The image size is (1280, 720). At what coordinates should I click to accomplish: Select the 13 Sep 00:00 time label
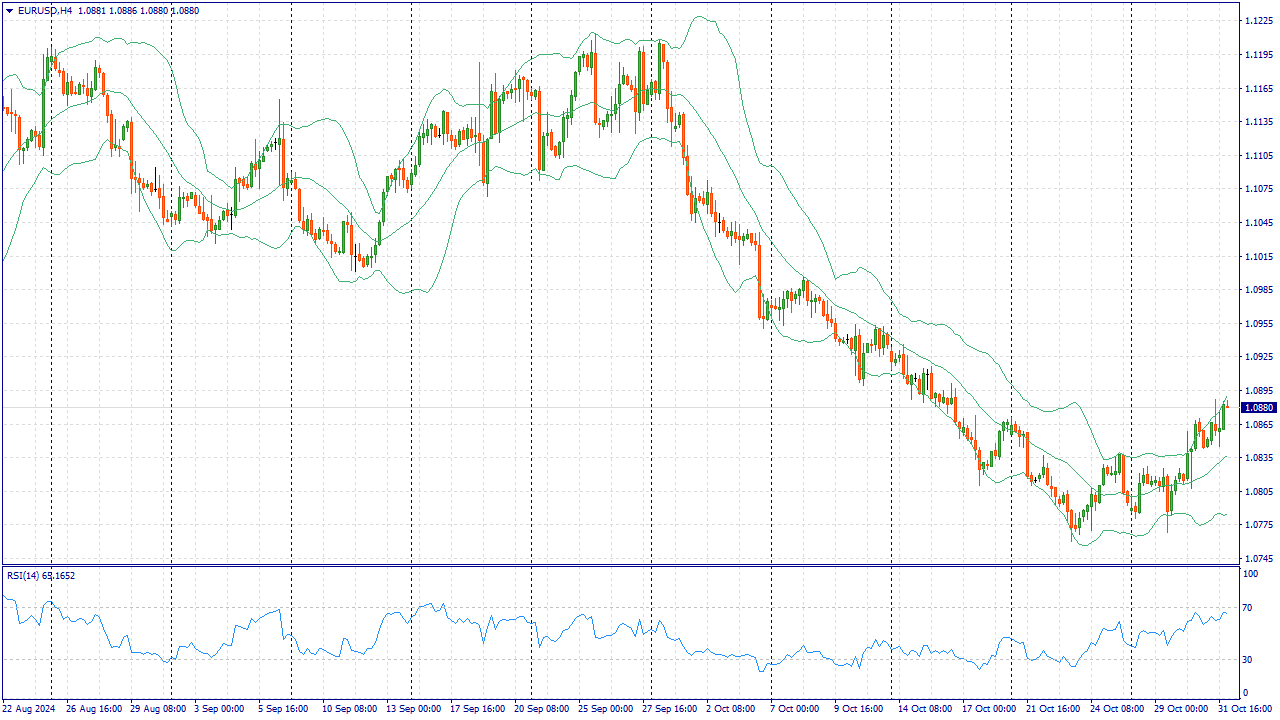coord(413,708)
